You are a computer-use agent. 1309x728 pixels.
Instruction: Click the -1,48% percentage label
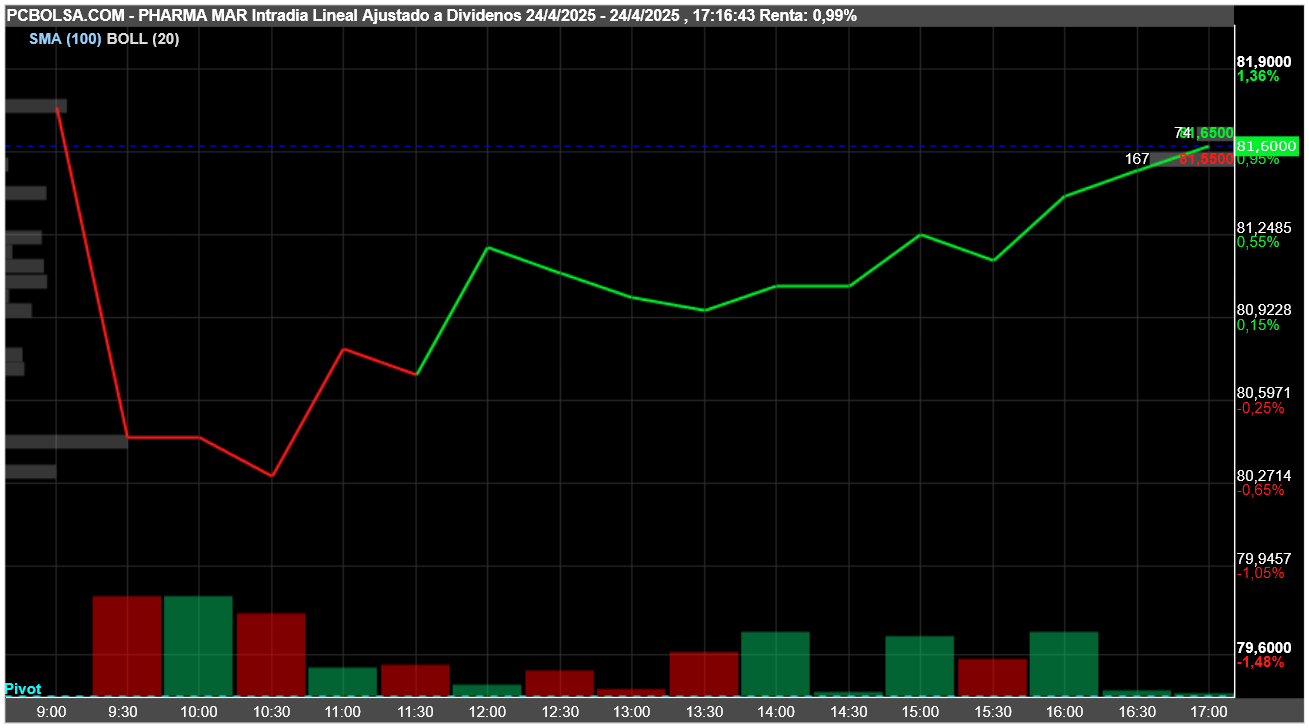(1260, 662)
